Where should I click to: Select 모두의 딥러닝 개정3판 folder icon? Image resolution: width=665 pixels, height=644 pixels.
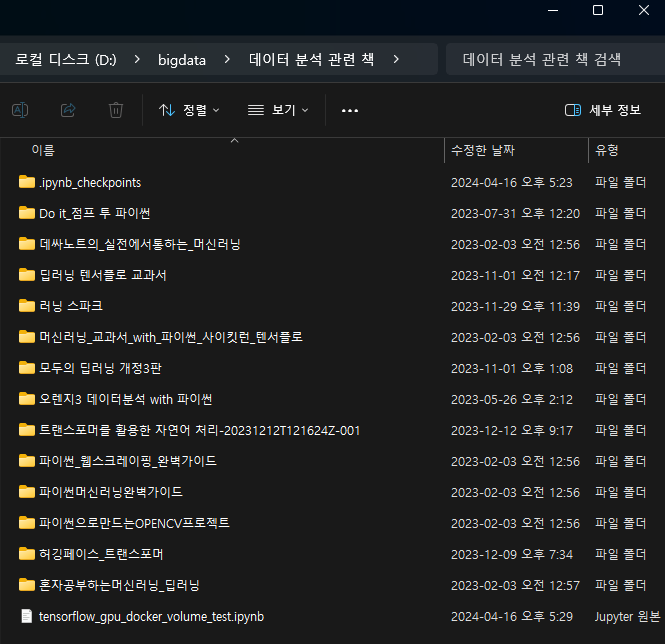point(27,368)
